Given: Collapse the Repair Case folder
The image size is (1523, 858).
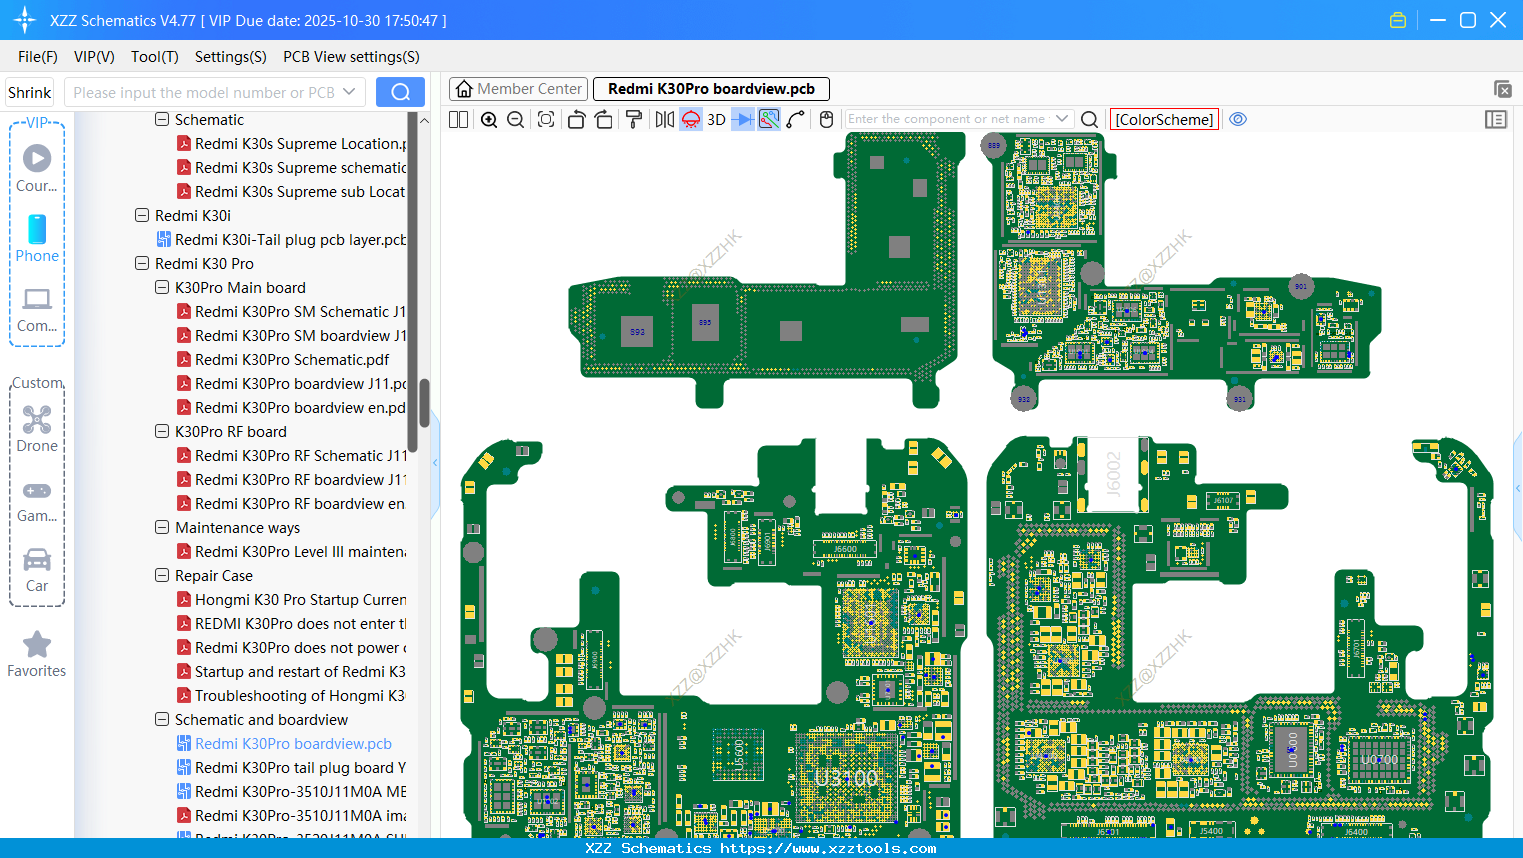Looking at the screenshot, I should [162, 576].
